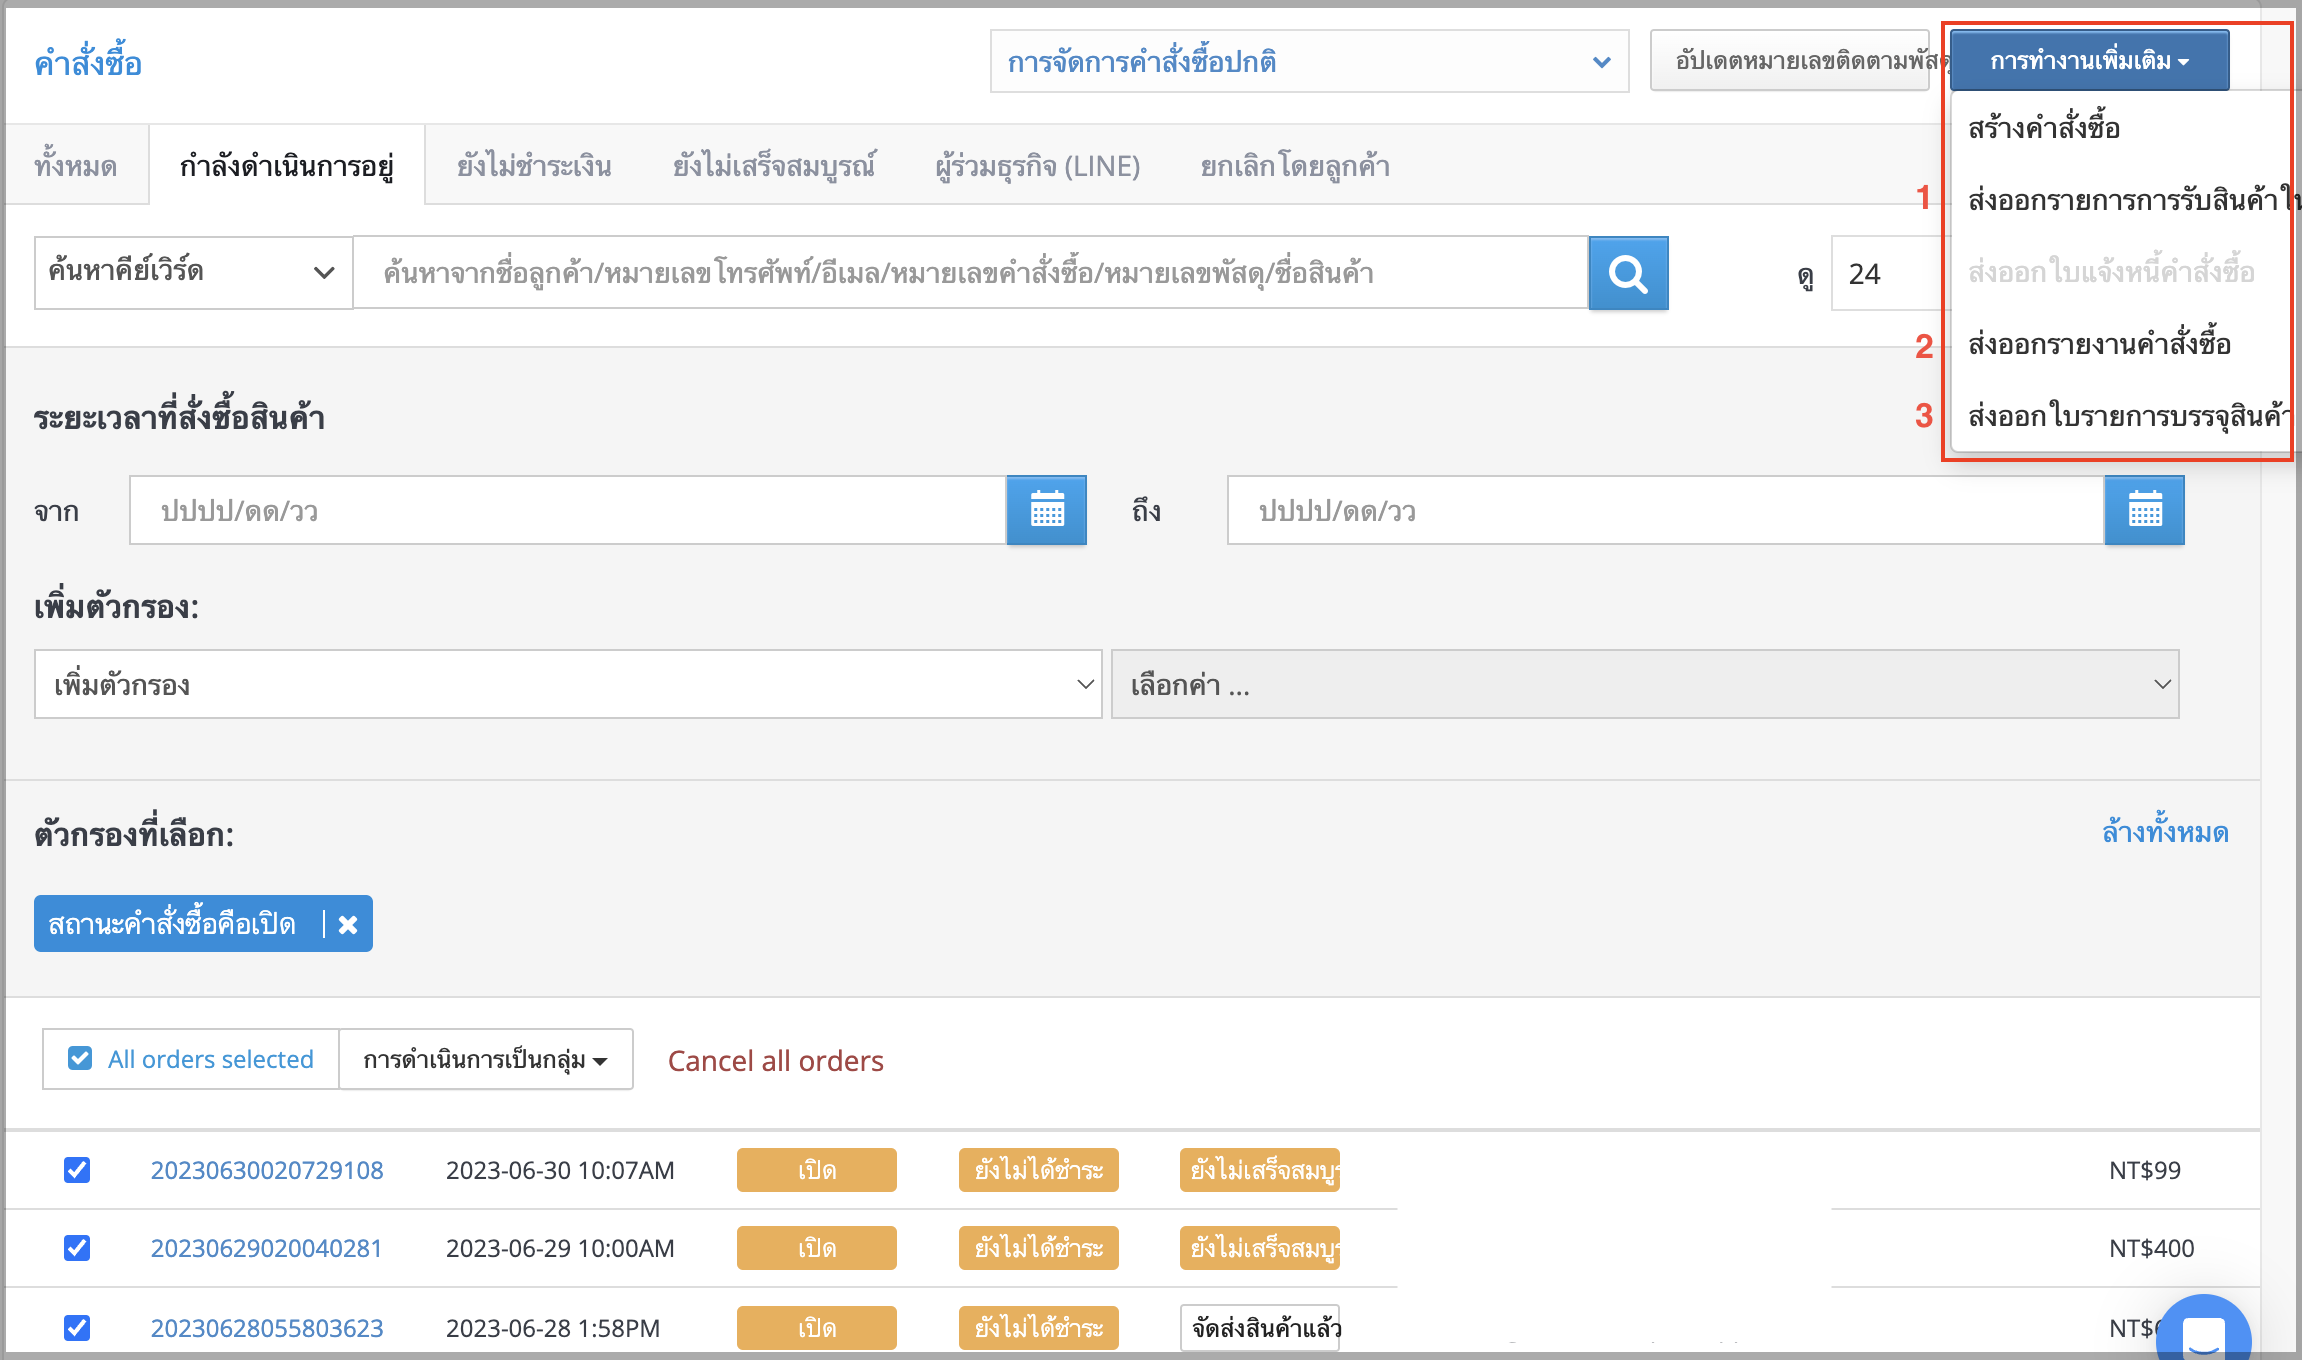Choose 'ส่งออกรายงานคำสั่งซื้อ' menu item

coord(2100,344)
